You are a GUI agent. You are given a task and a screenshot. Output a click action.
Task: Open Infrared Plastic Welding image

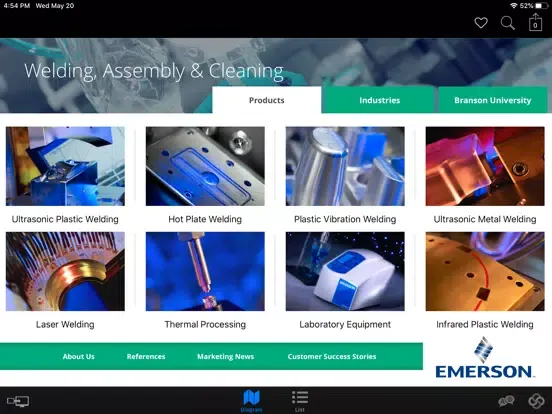tap(485, 271)
